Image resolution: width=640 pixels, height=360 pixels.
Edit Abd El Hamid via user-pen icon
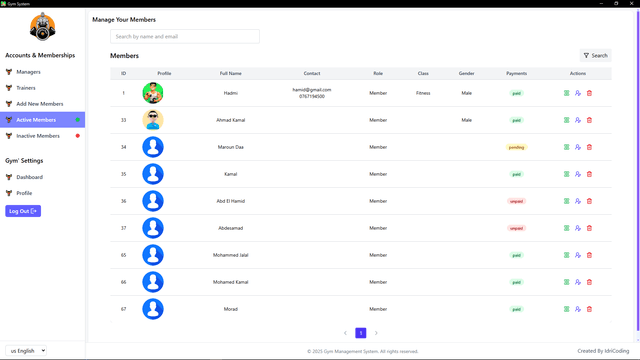[578, 201]
